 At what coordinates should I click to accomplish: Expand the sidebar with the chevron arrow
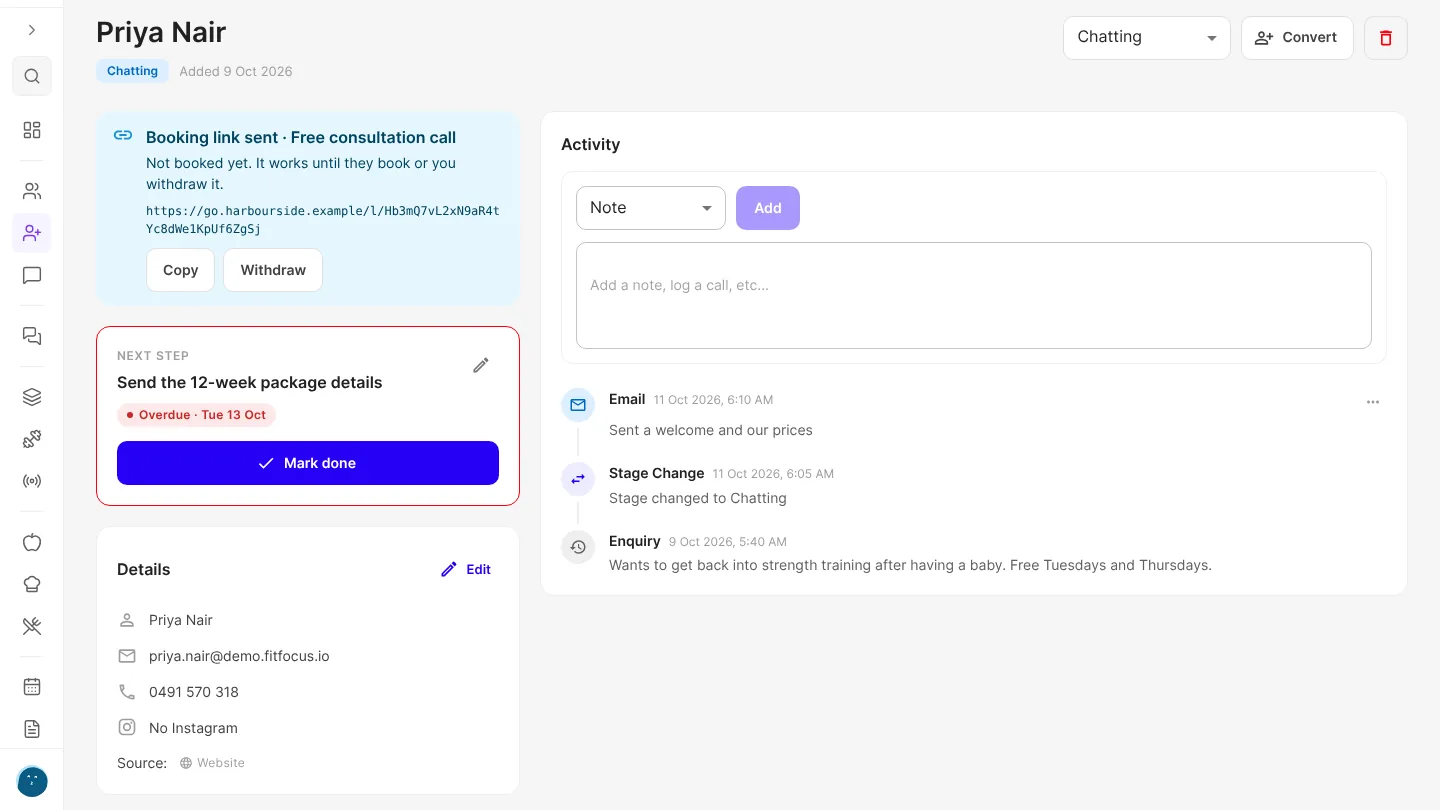[x=32, y=30]
